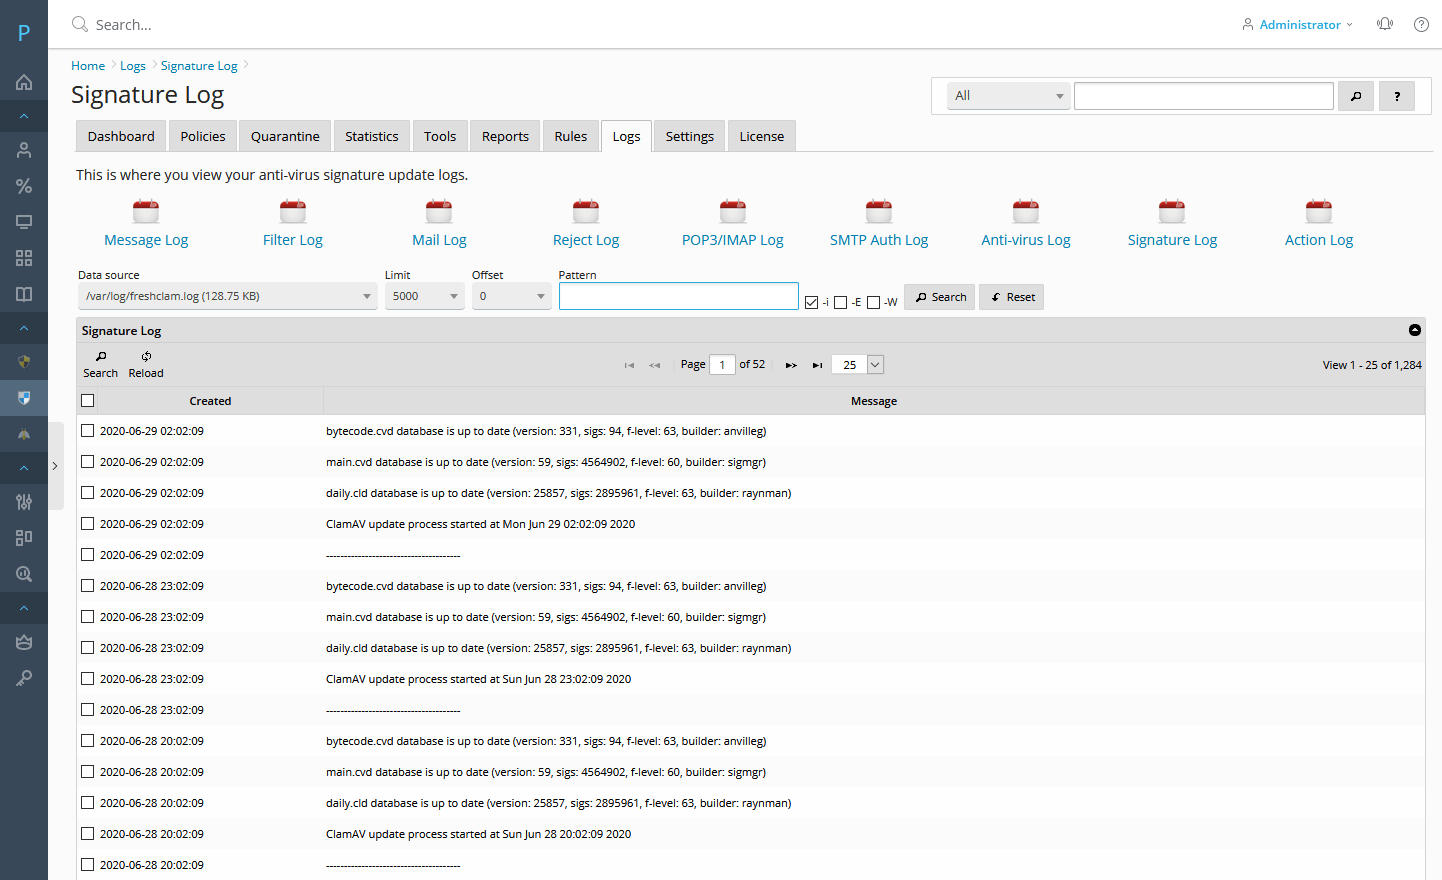This screenshot has height=880, width=1442.
Task: Select the row with the bytecode.cvd message dated 2020-06-29 02:02:09
Action: pyautogui.click(x=88, y=431)
